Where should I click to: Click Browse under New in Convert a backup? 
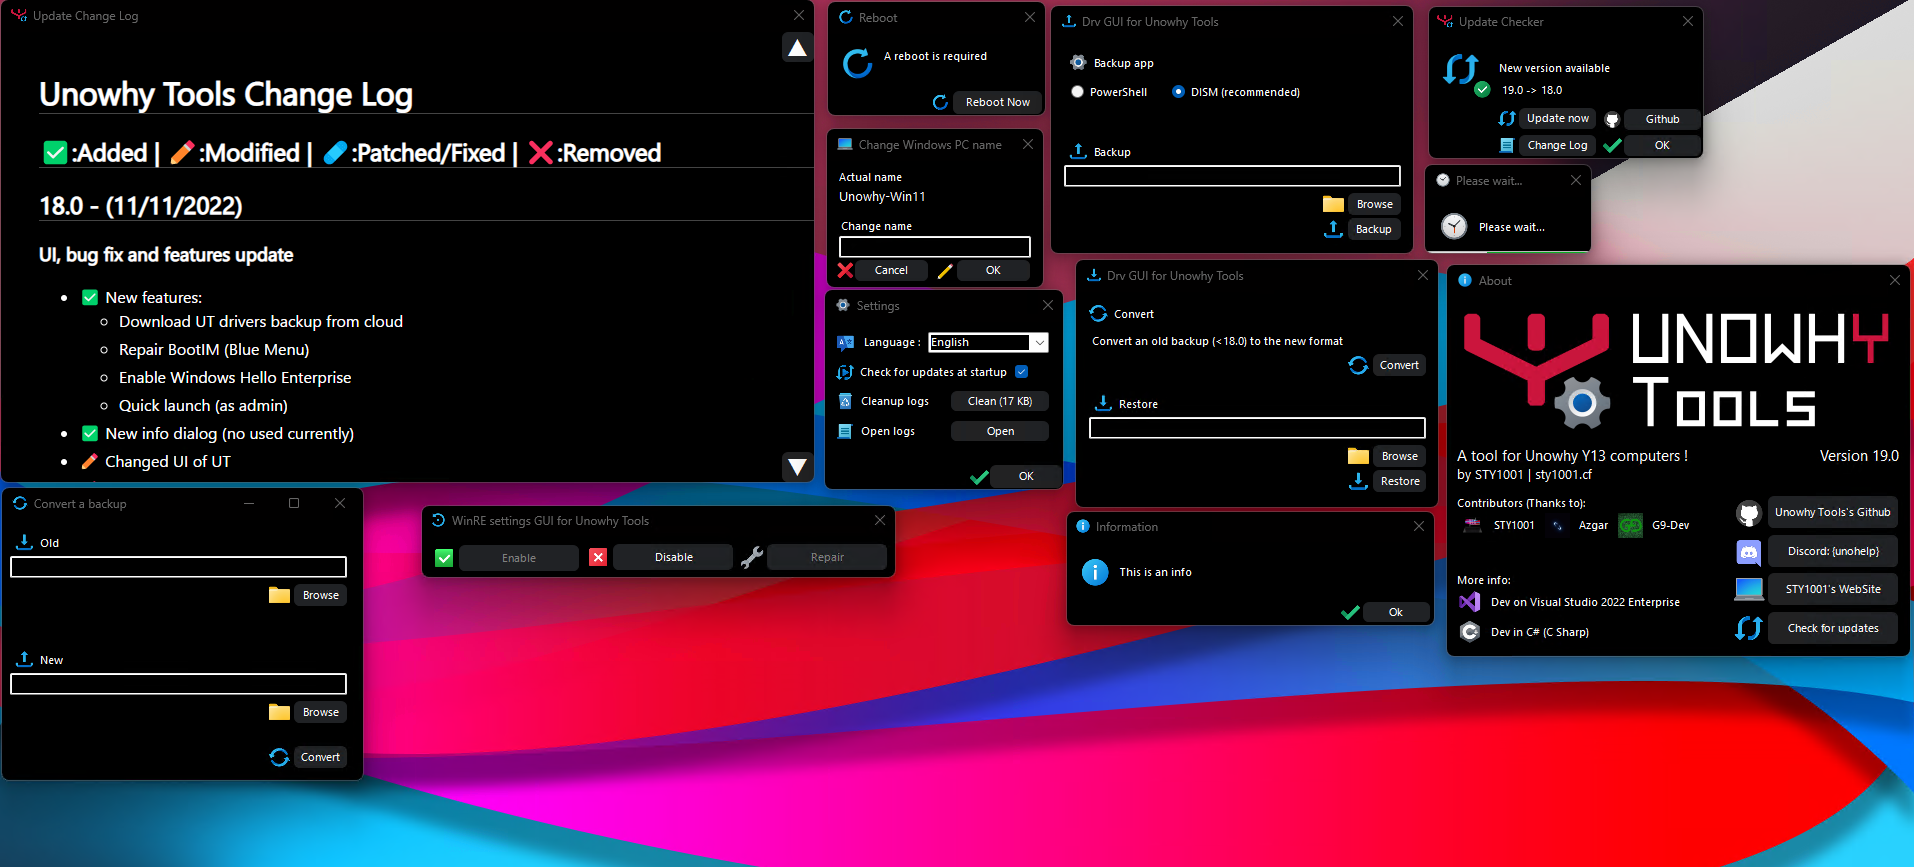[320, 712]
